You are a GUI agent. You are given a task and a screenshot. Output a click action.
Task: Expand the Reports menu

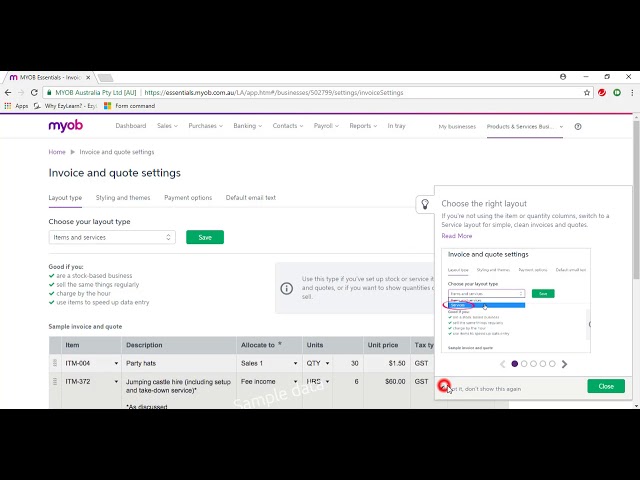tap(363, 126)
